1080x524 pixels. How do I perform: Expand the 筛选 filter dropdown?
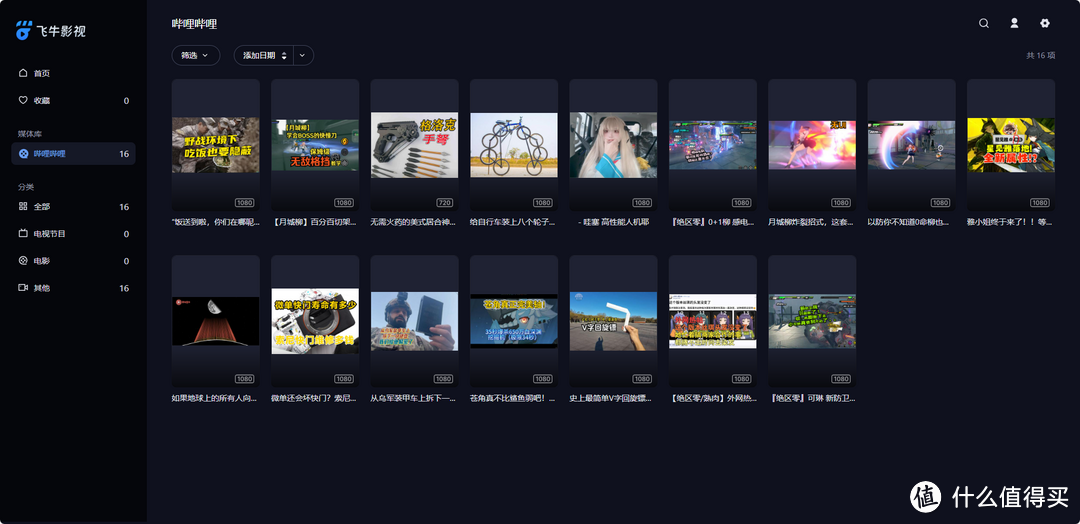coord(195,56)
